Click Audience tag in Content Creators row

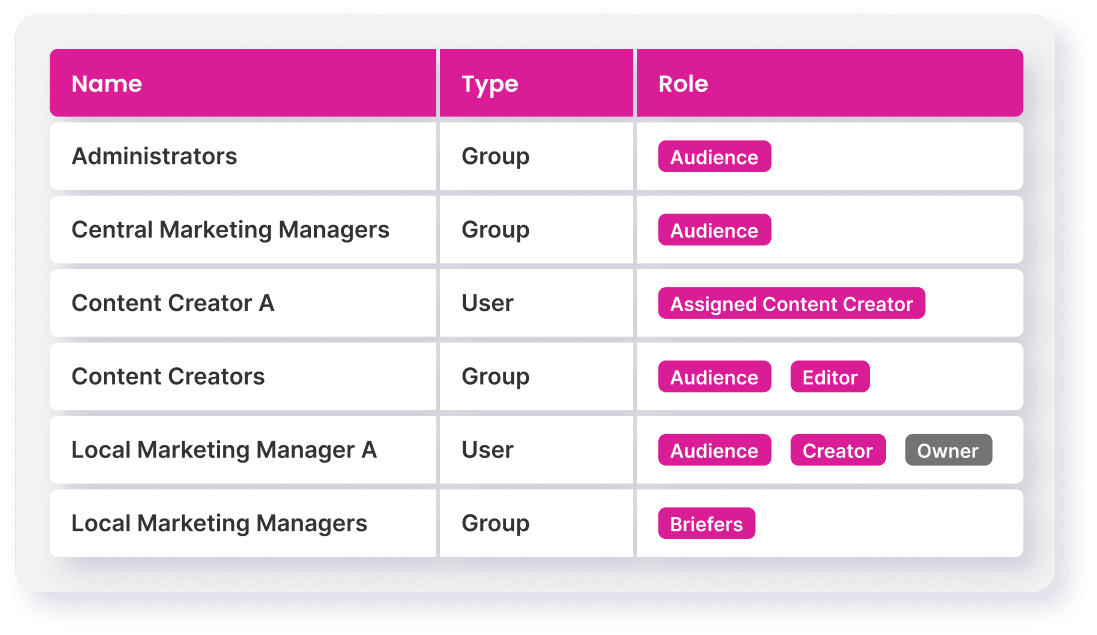point(714,378)
